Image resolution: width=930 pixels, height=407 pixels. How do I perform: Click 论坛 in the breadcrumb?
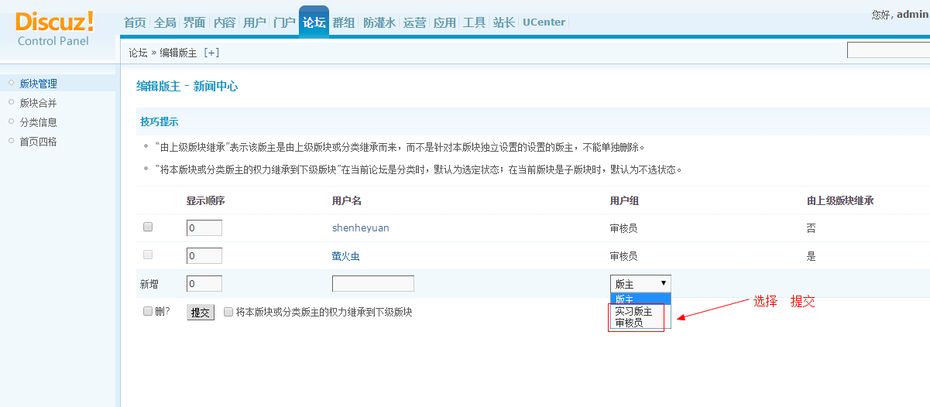pyautogui.click(x=138, y=53)
